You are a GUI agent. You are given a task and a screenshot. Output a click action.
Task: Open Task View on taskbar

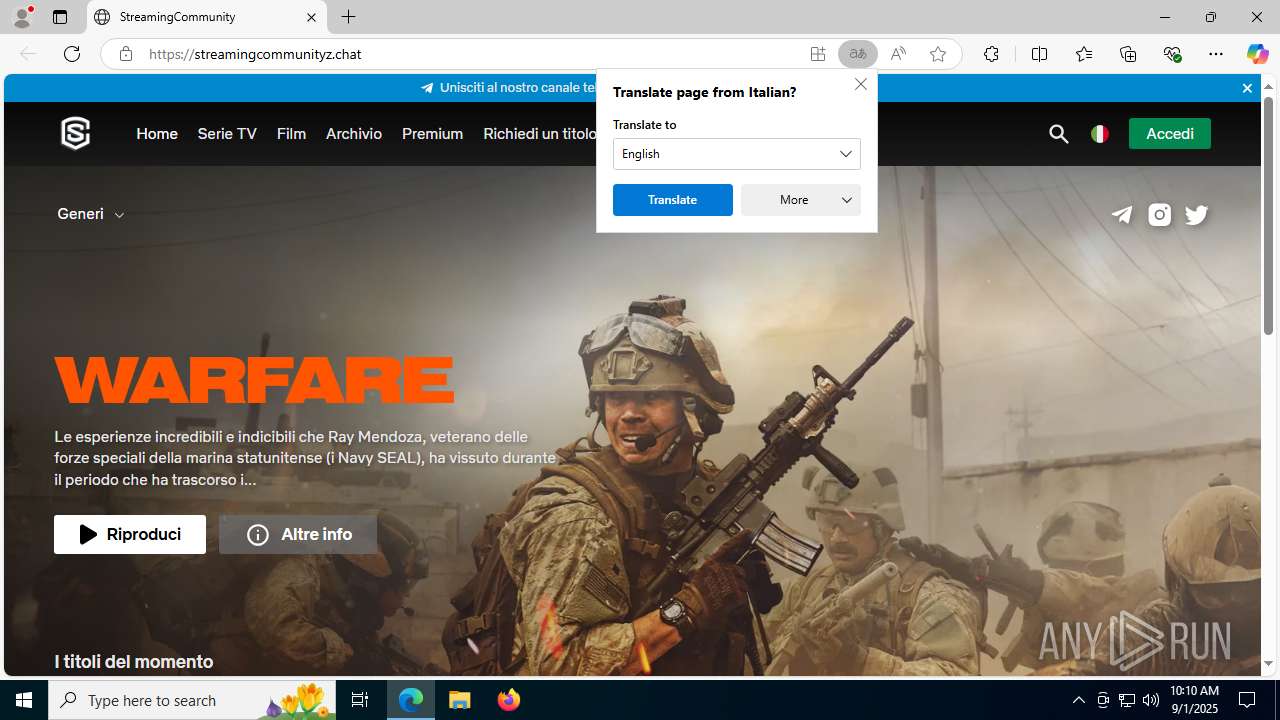pos(360,700)
